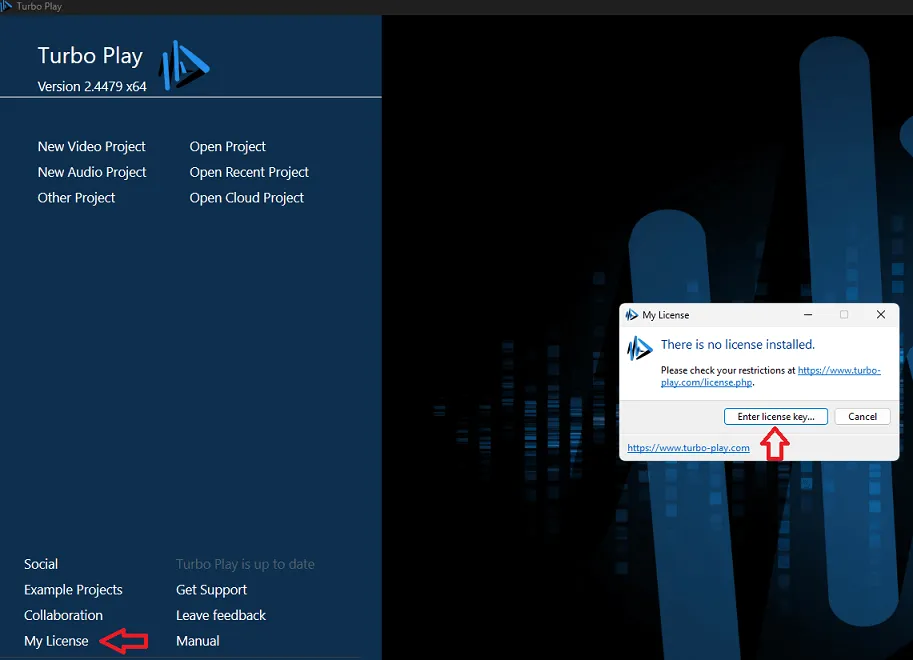Click the Turbo Play icon in the main title bar
This screenshot has width=913, height=660.
pyautogui.click(x=8, y=6)
